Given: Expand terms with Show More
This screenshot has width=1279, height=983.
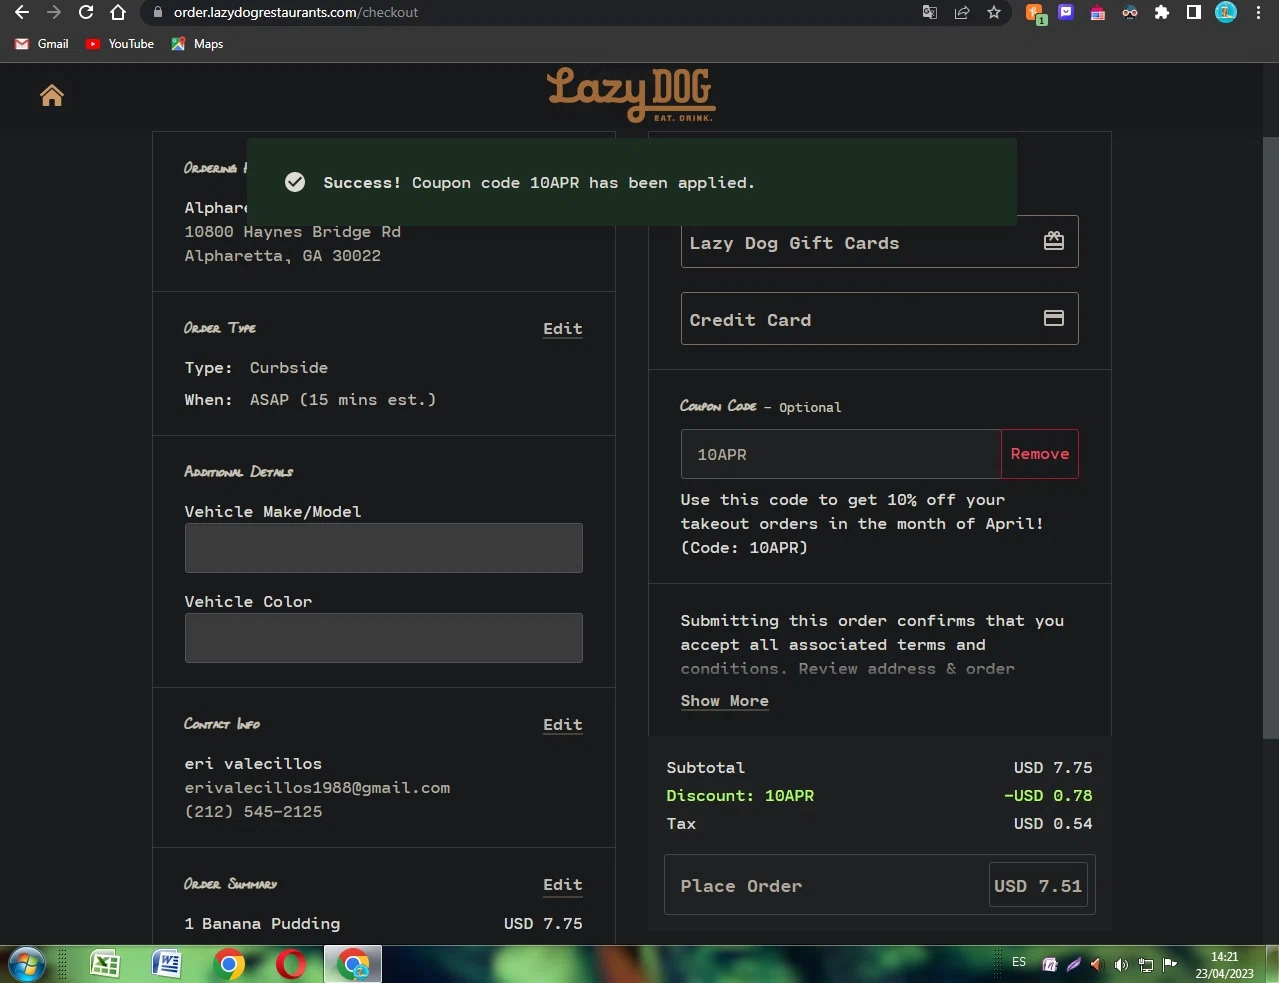Looking at the screenshot, I should pyautogui.click(x=725, y=701).
